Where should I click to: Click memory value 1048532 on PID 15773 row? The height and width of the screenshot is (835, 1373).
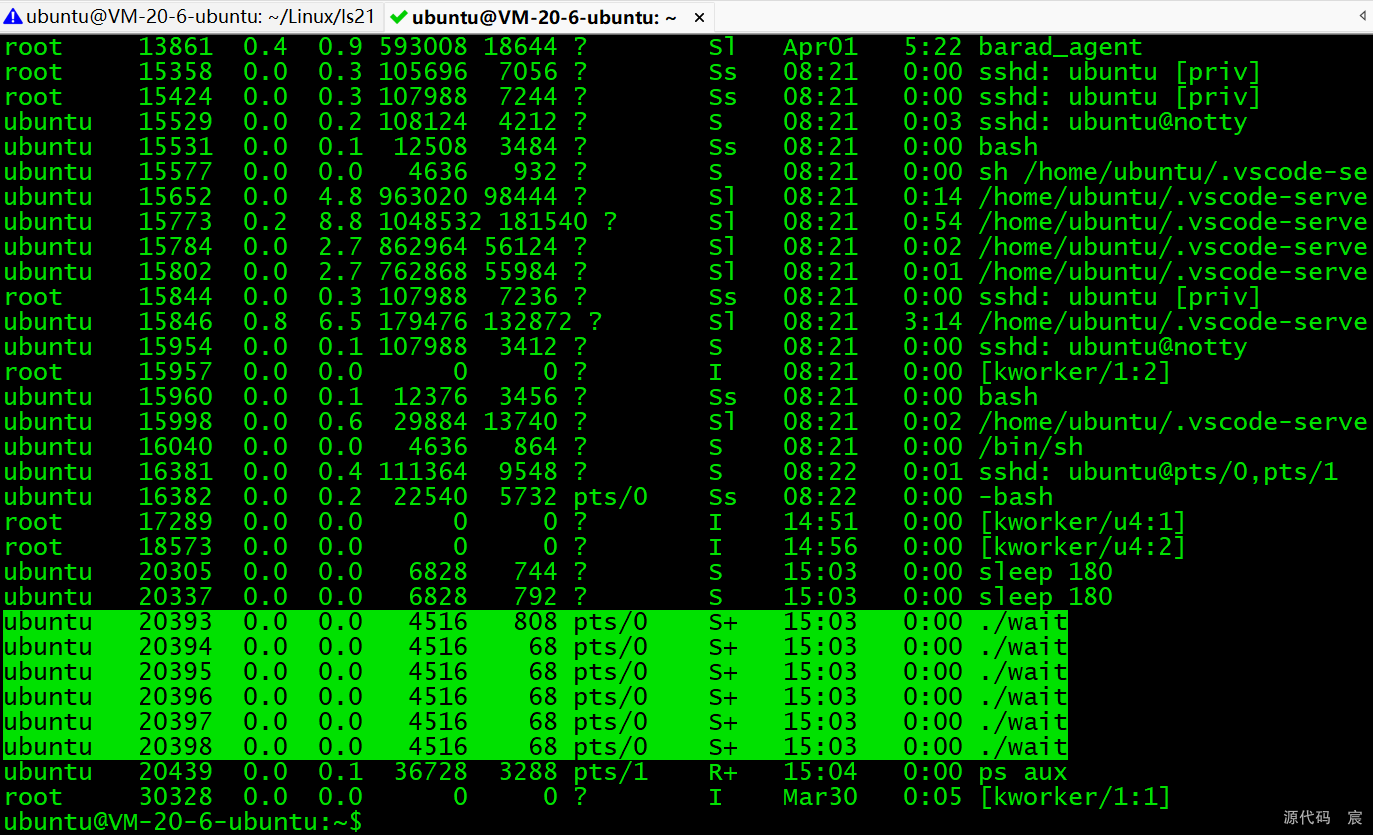pos(430,222)
